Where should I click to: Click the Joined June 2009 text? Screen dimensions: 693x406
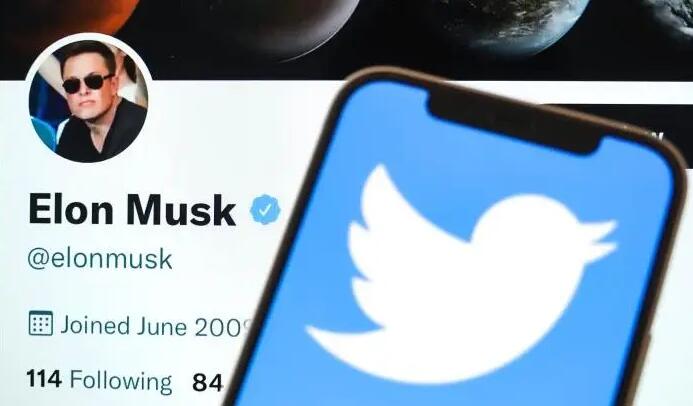click(x=156, y=326)
